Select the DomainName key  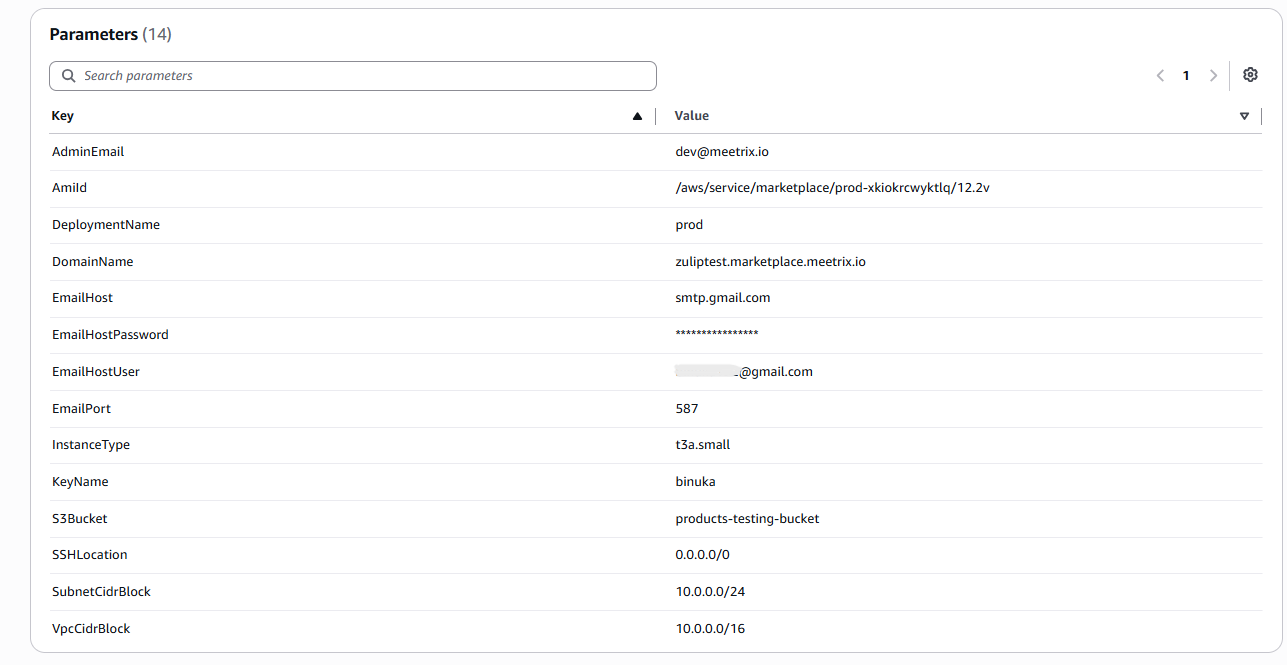[x=93, y=262]
